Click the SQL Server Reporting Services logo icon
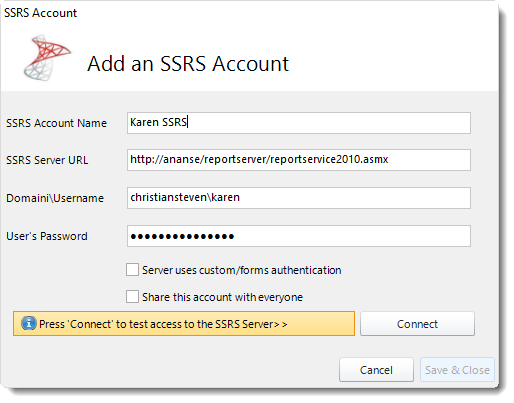 pyautogui.click(x=47, y=58)
